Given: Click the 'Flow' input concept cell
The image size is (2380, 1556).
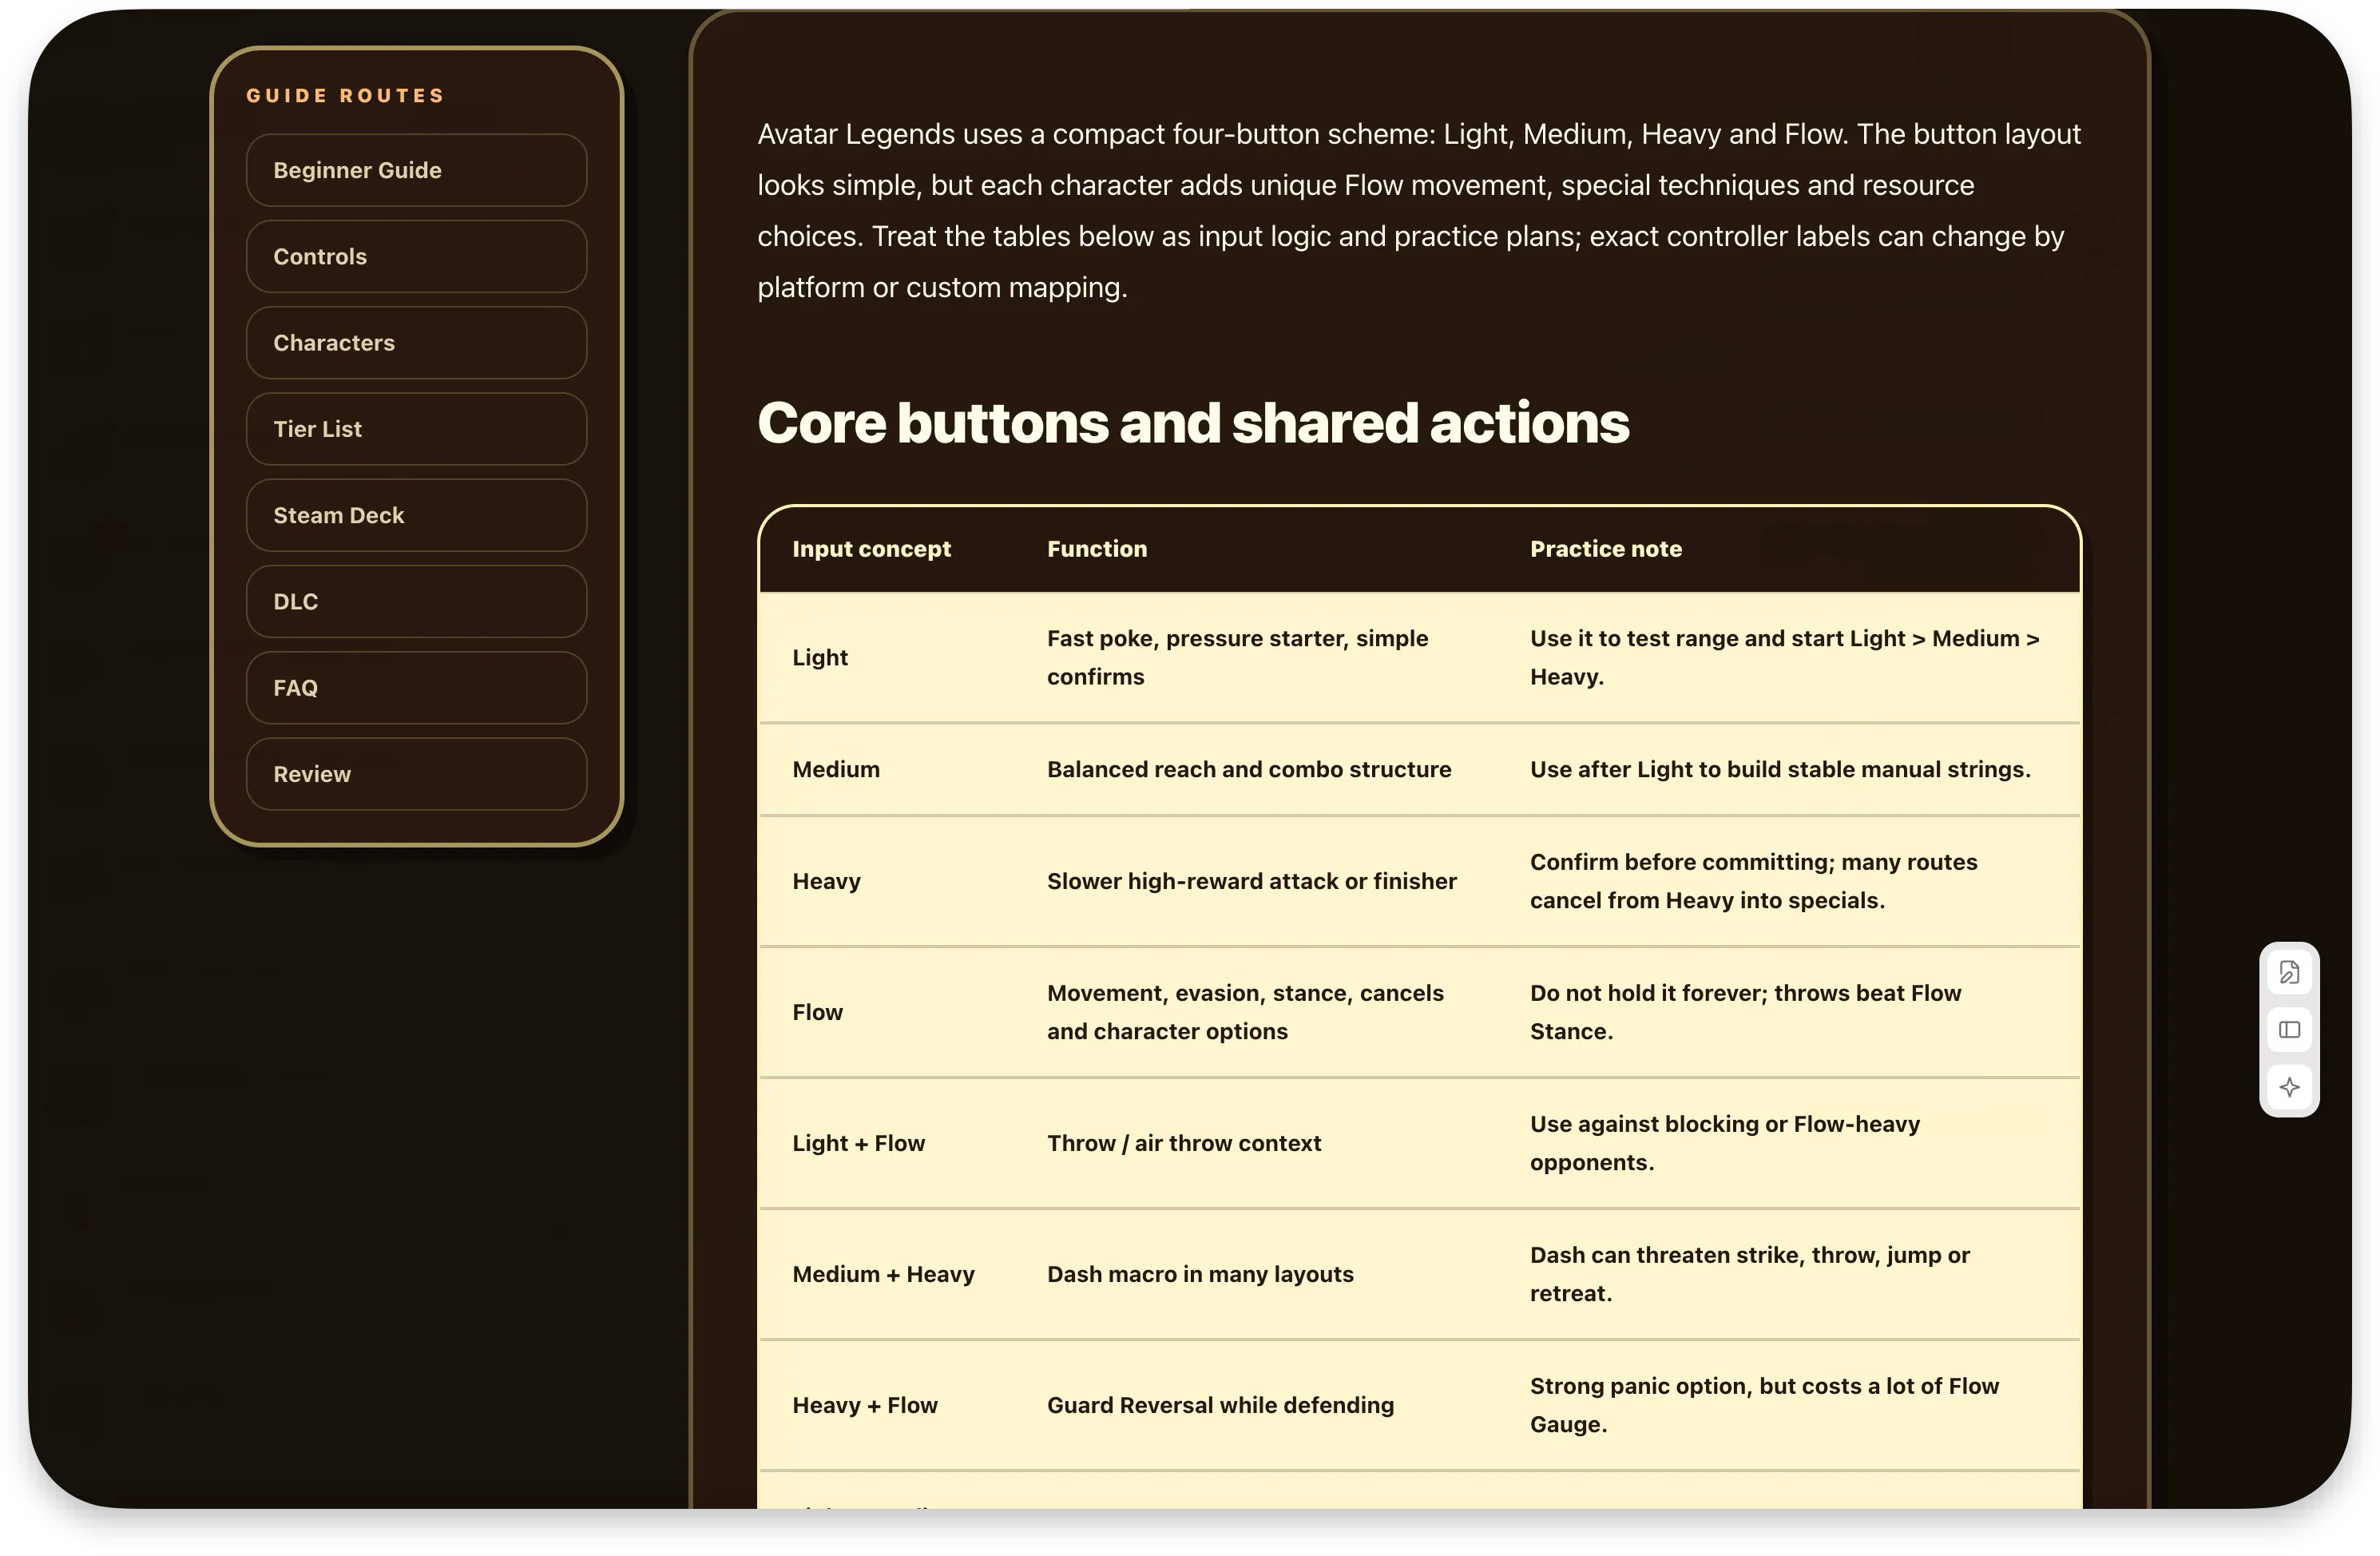Looking at the screenshot, I should [817, 1012].
